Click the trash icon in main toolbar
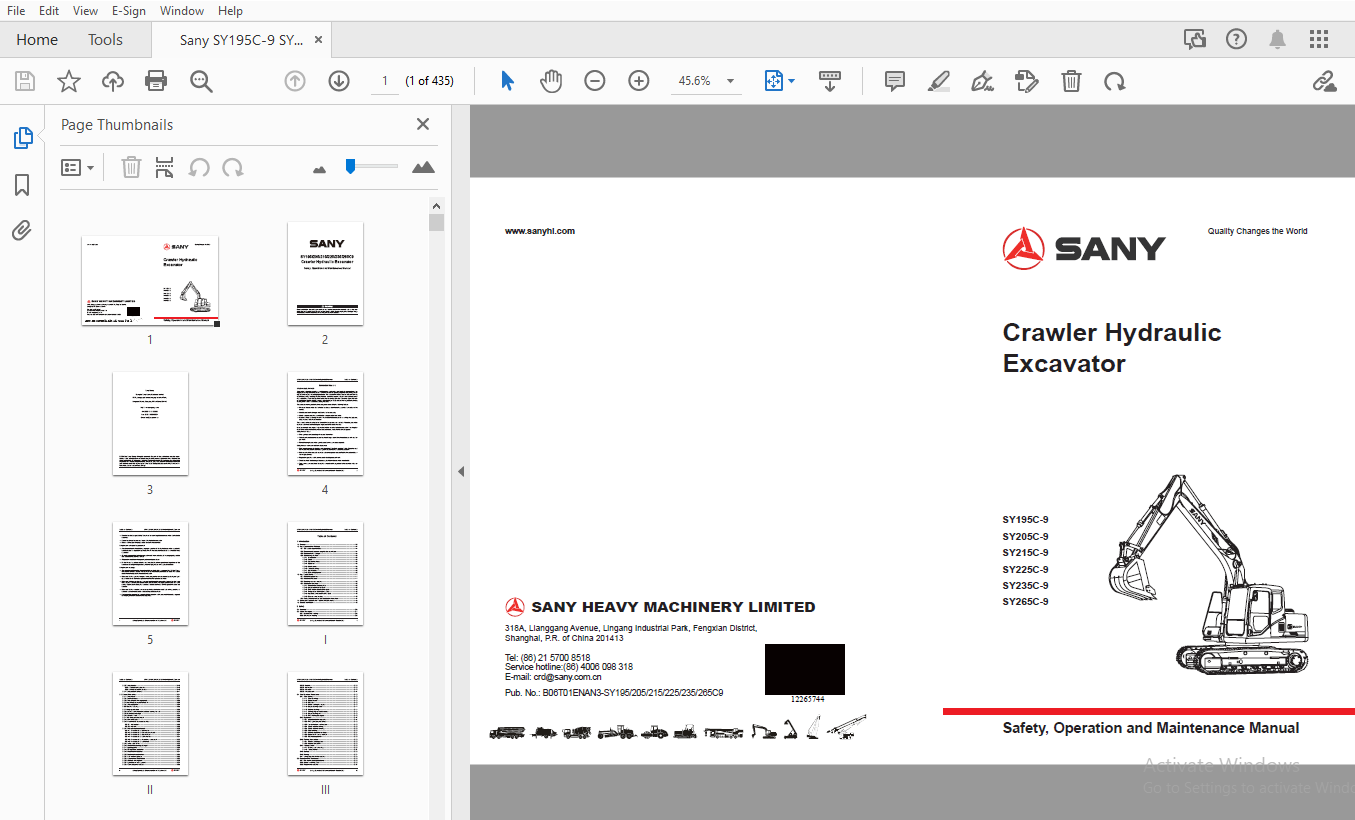This screenshot has height=820, width=1355. [1071, 81]
